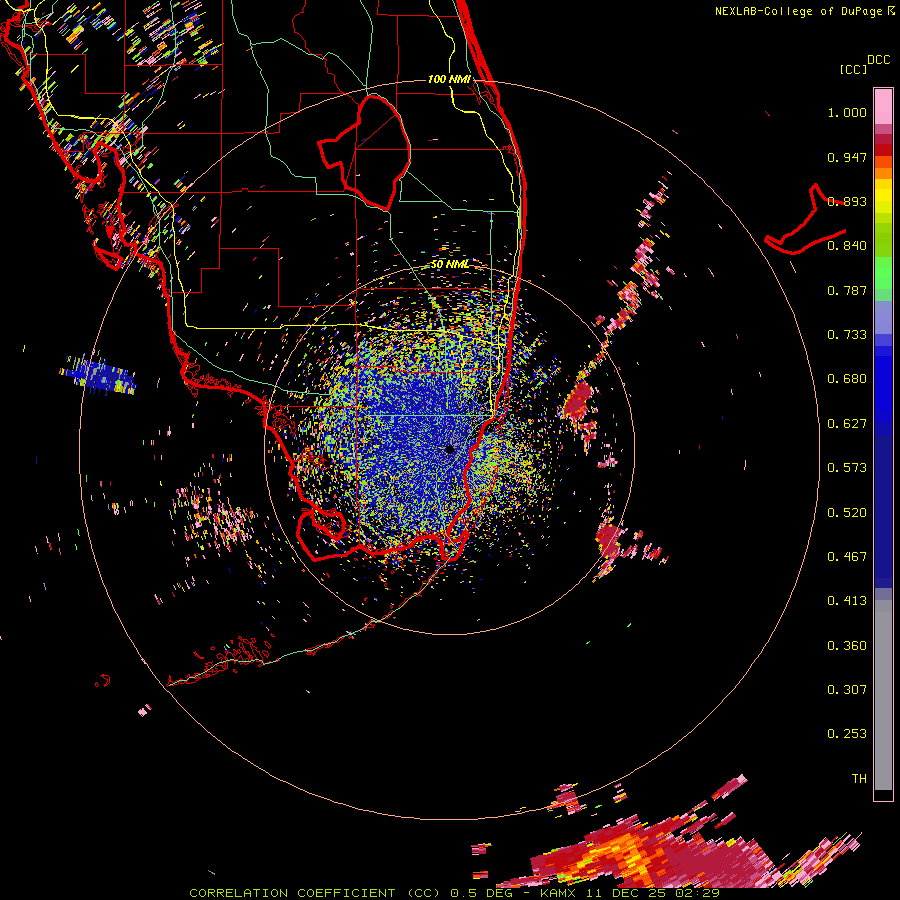Click the 0.467 colorbar value
The image size is (900, 900).
tap(847, 557)
